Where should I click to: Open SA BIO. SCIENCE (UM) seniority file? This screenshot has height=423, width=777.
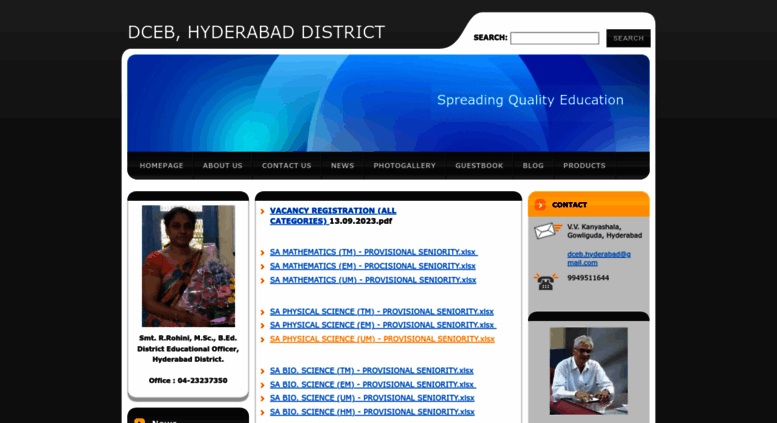point(372,398)
